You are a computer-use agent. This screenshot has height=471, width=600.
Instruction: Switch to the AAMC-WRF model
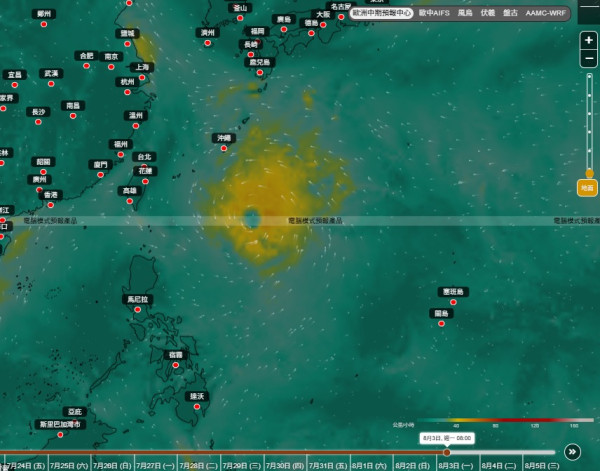point(545,13)
